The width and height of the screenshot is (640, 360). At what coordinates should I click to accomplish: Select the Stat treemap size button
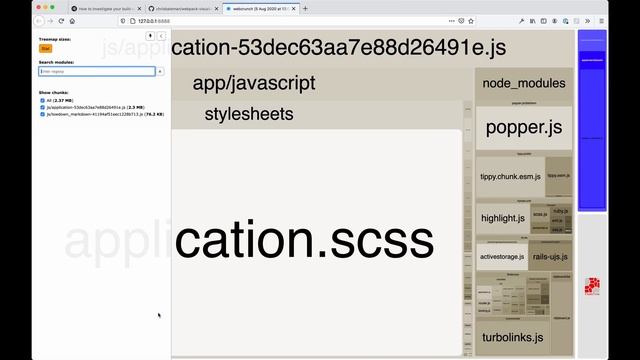[x=45, y=48]
